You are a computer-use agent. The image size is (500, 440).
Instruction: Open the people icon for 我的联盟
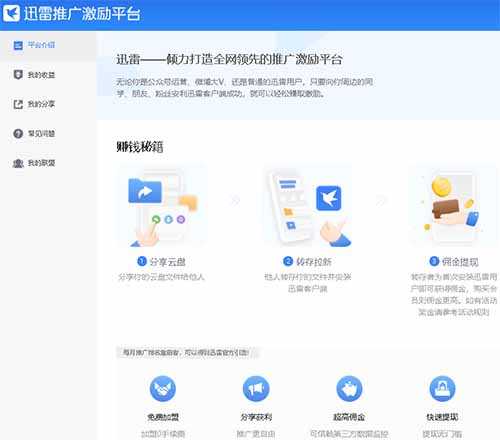point(18,163)
